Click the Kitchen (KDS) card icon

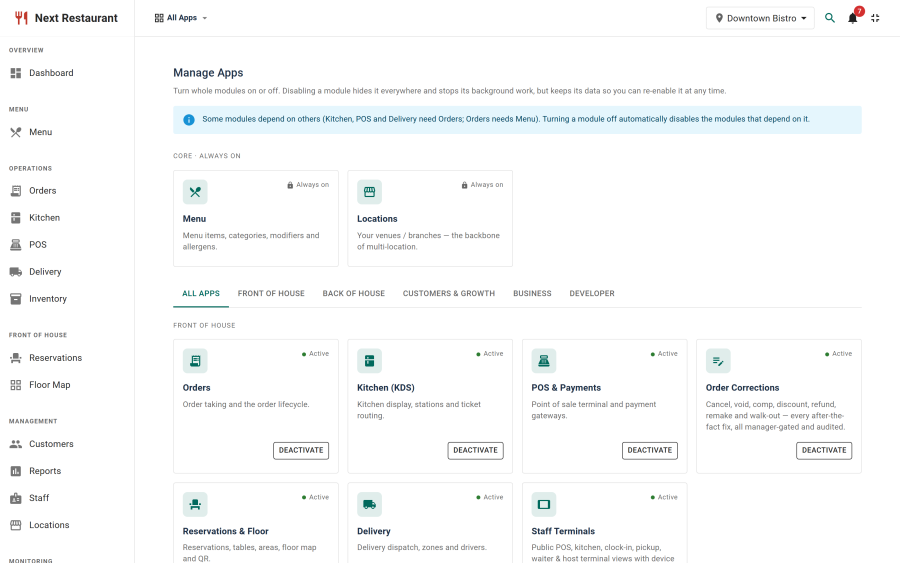(x=370, y=360)
